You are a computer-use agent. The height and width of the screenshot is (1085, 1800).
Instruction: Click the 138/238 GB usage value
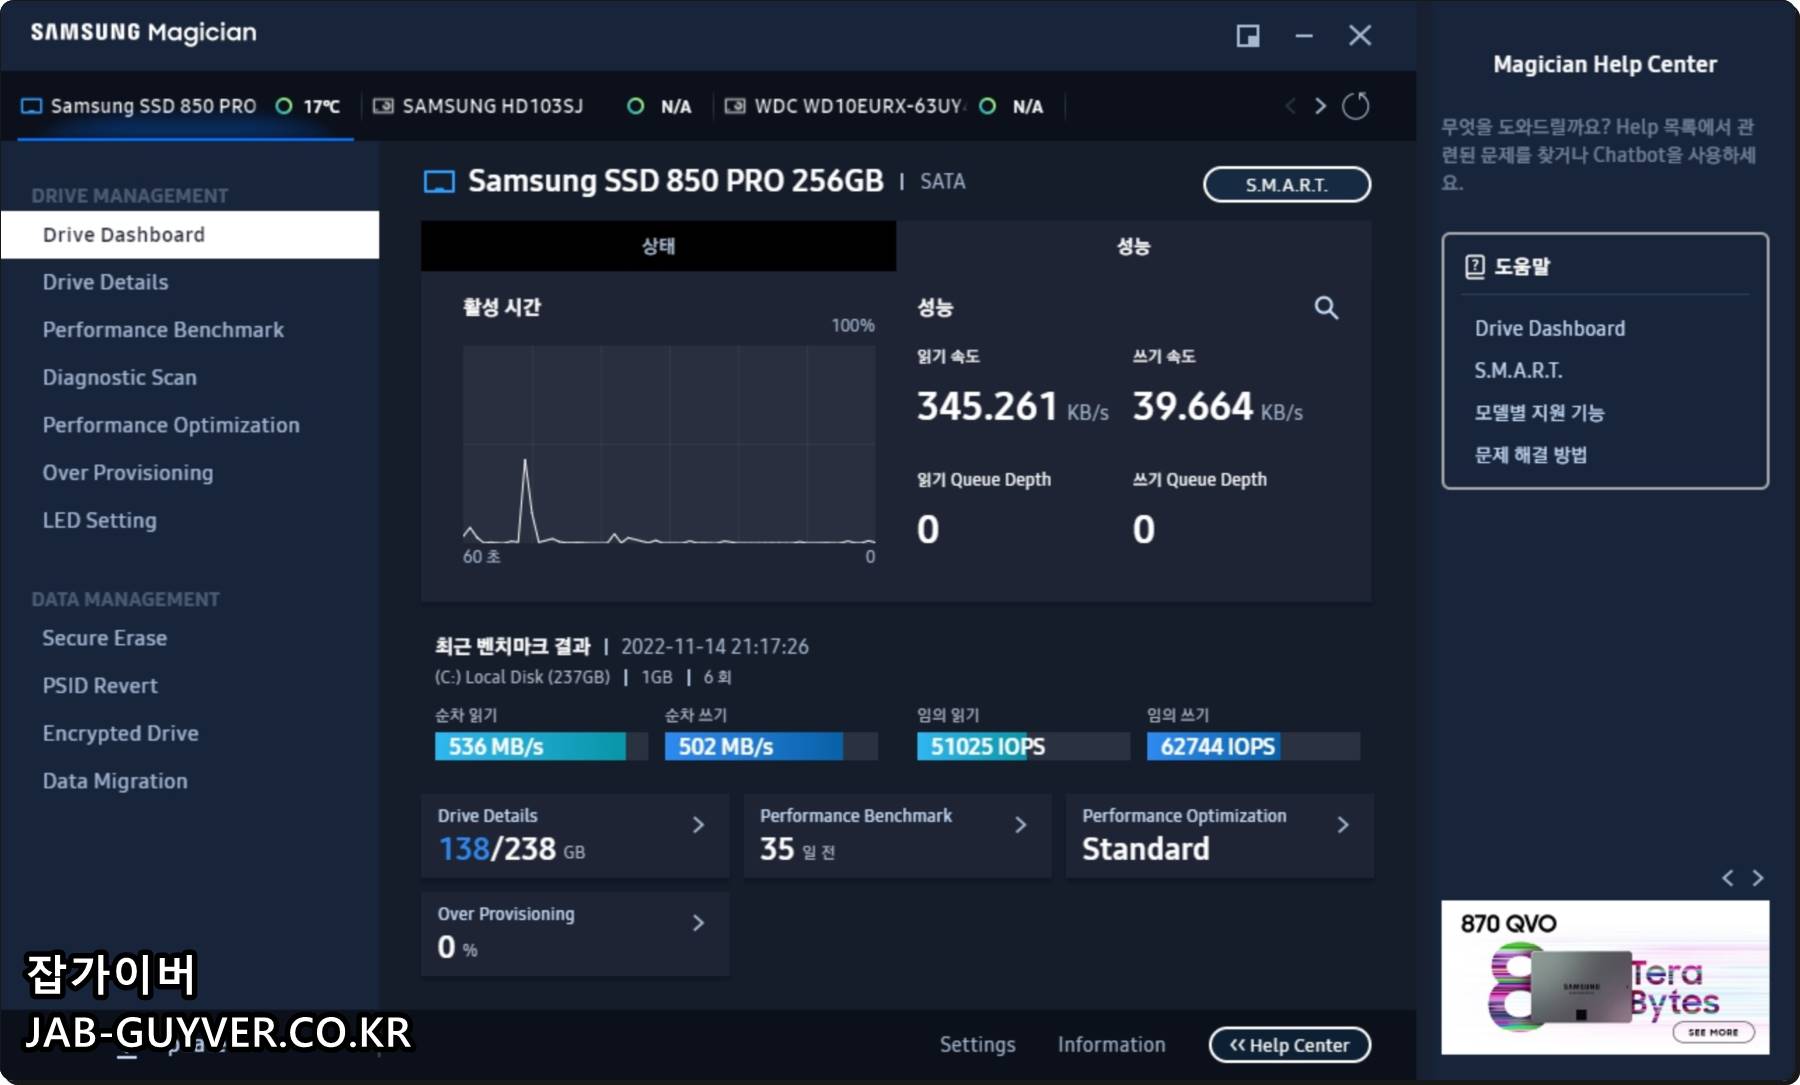tap(511, 849)
